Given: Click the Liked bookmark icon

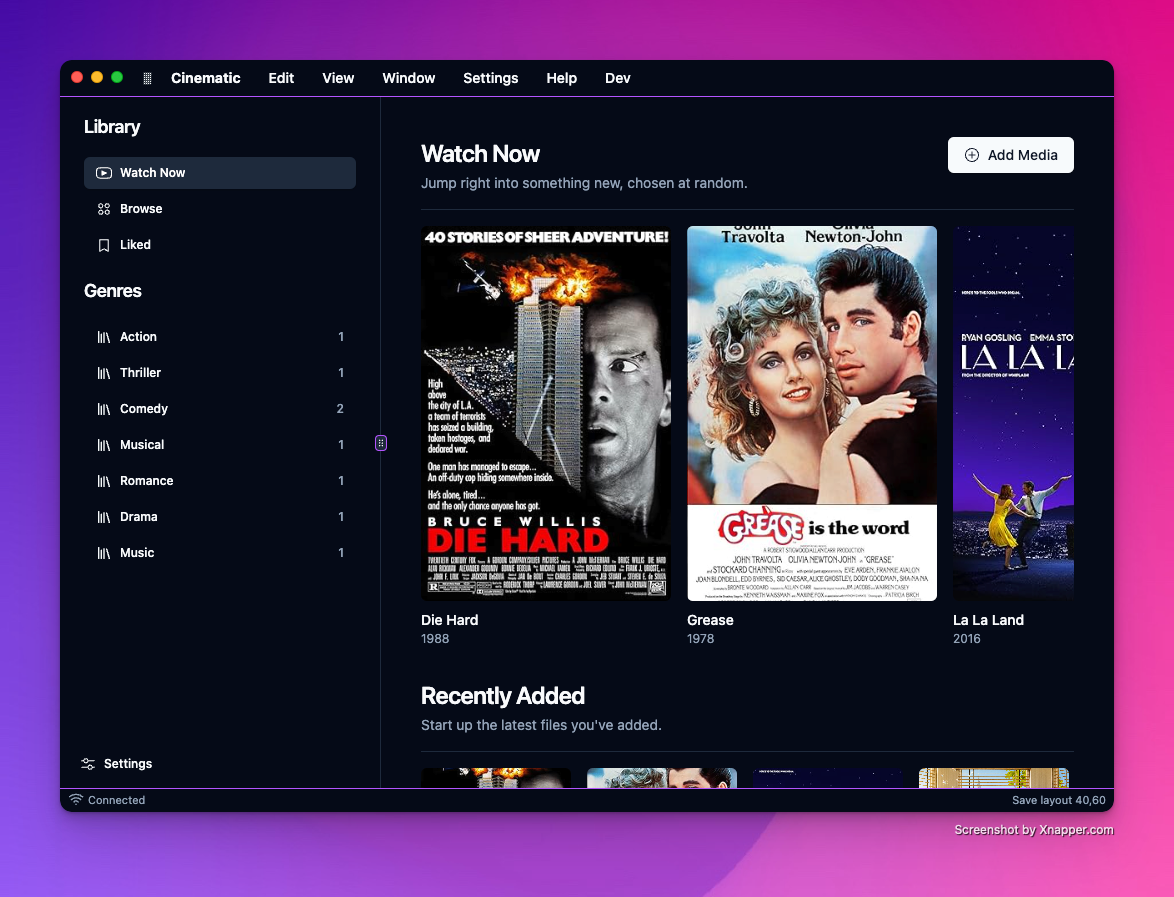Looking at the screenshot, I should (x=104, y=245).
